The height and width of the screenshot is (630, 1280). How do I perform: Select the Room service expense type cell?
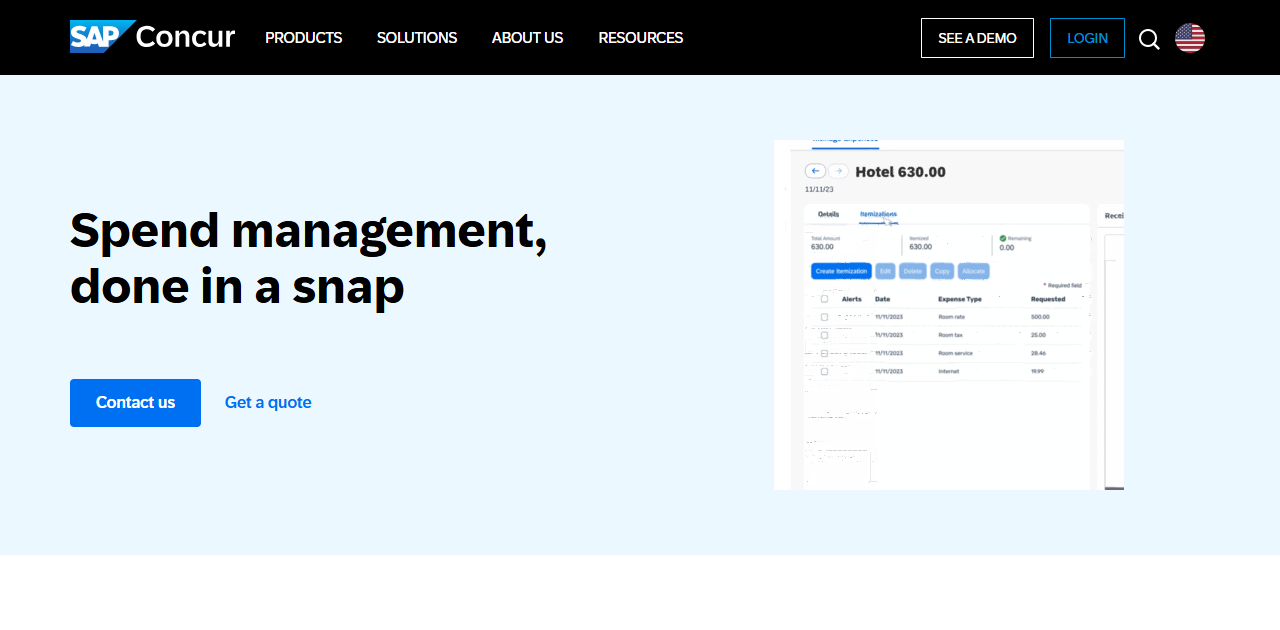955,353
